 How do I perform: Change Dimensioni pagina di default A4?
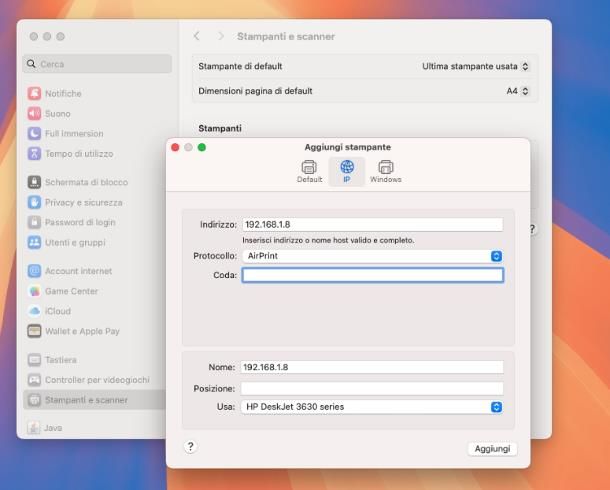[x=517, y=91]
